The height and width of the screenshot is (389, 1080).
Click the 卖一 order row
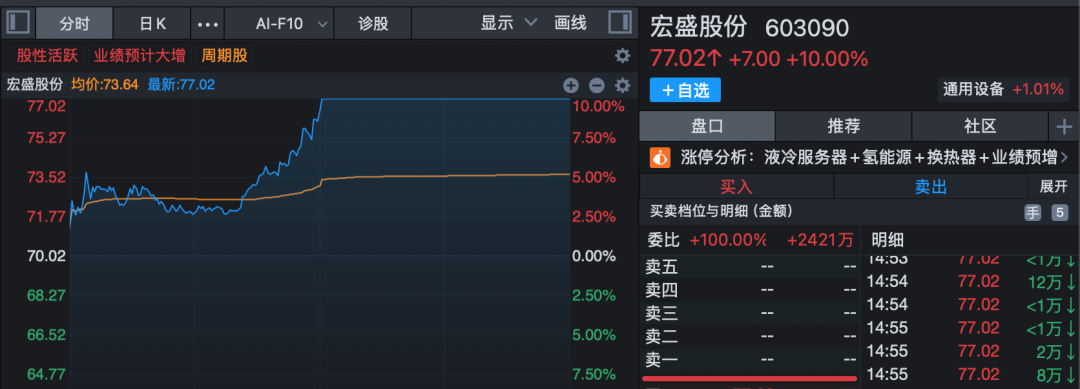pyautogui.click(x=751, y=359)
